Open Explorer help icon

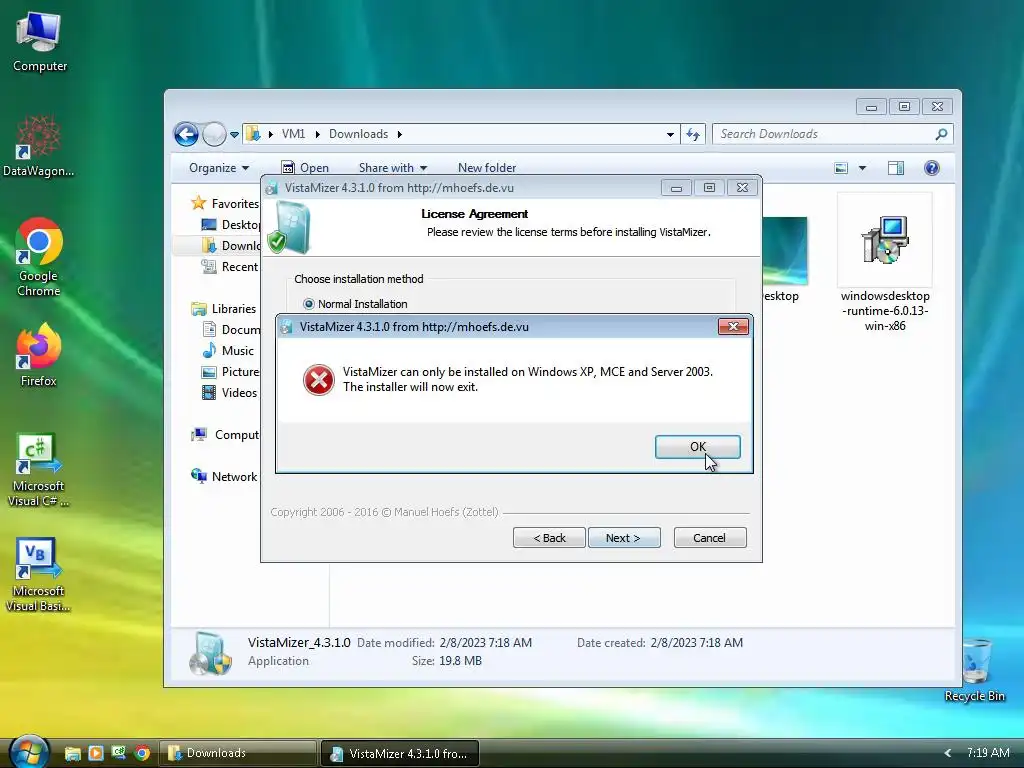tap(932, 168)
